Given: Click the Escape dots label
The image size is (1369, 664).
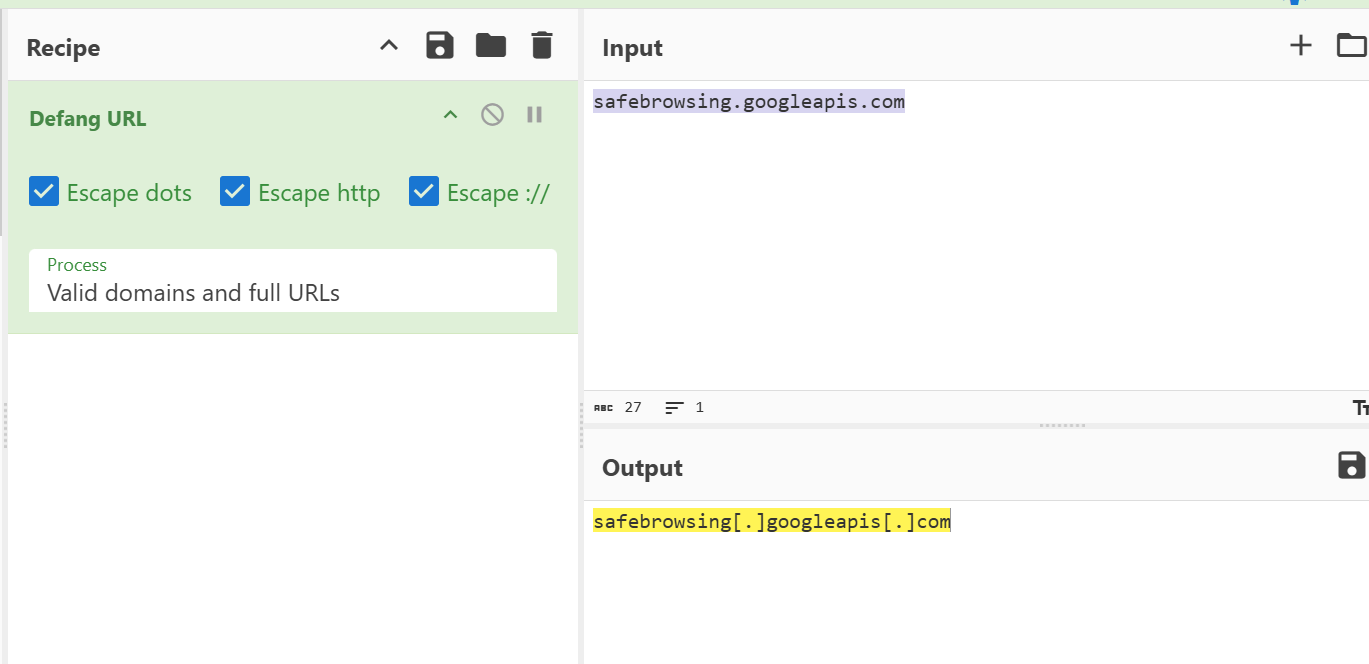Looking at the screenshot, I should (x=129, y=193).
